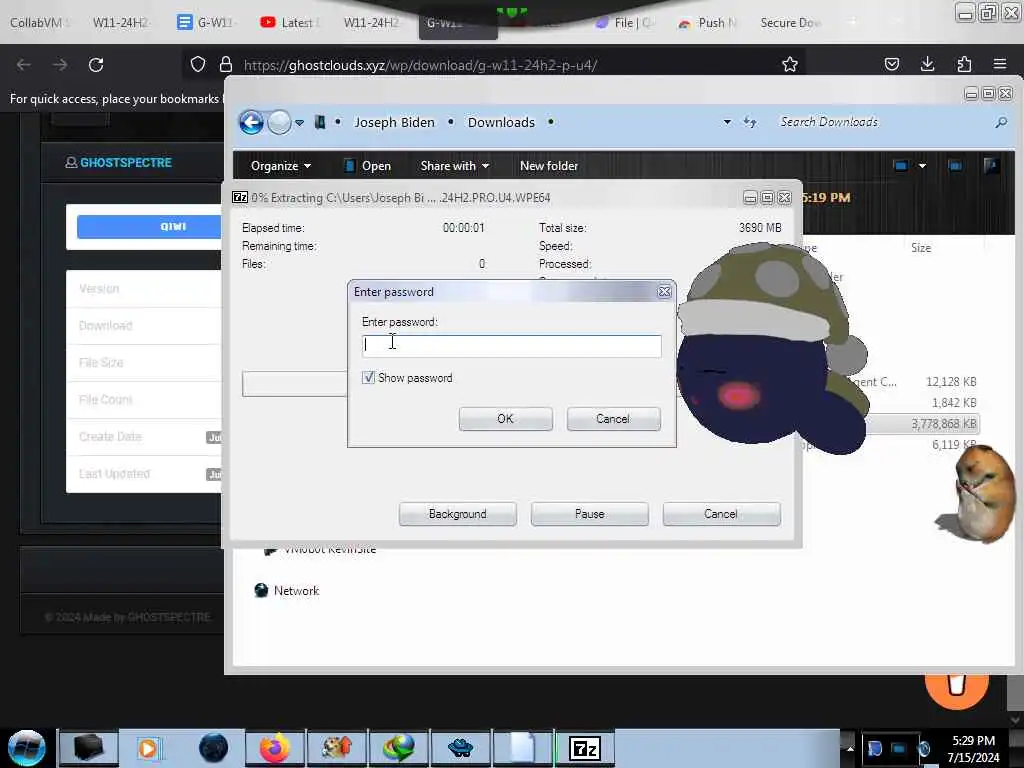The height and width of the screenshot is (768, 1024).
Task: Open Network in the navigation pane
Action: (x=287, y=590)
